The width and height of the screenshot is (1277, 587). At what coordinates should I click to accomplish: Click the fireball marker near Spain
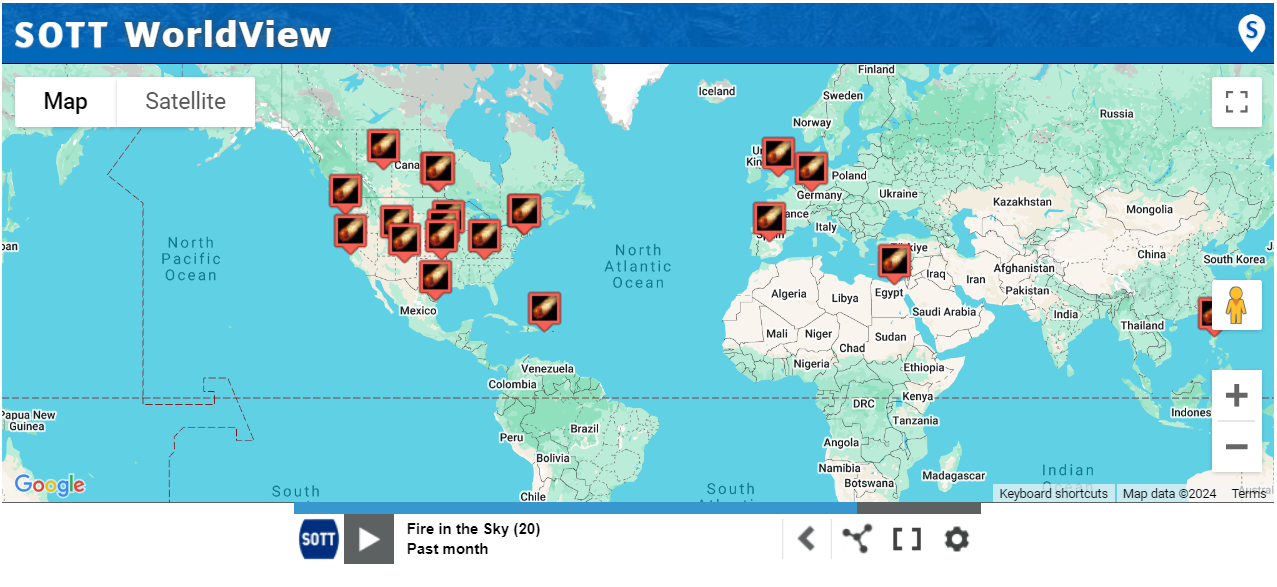[769, 219]
